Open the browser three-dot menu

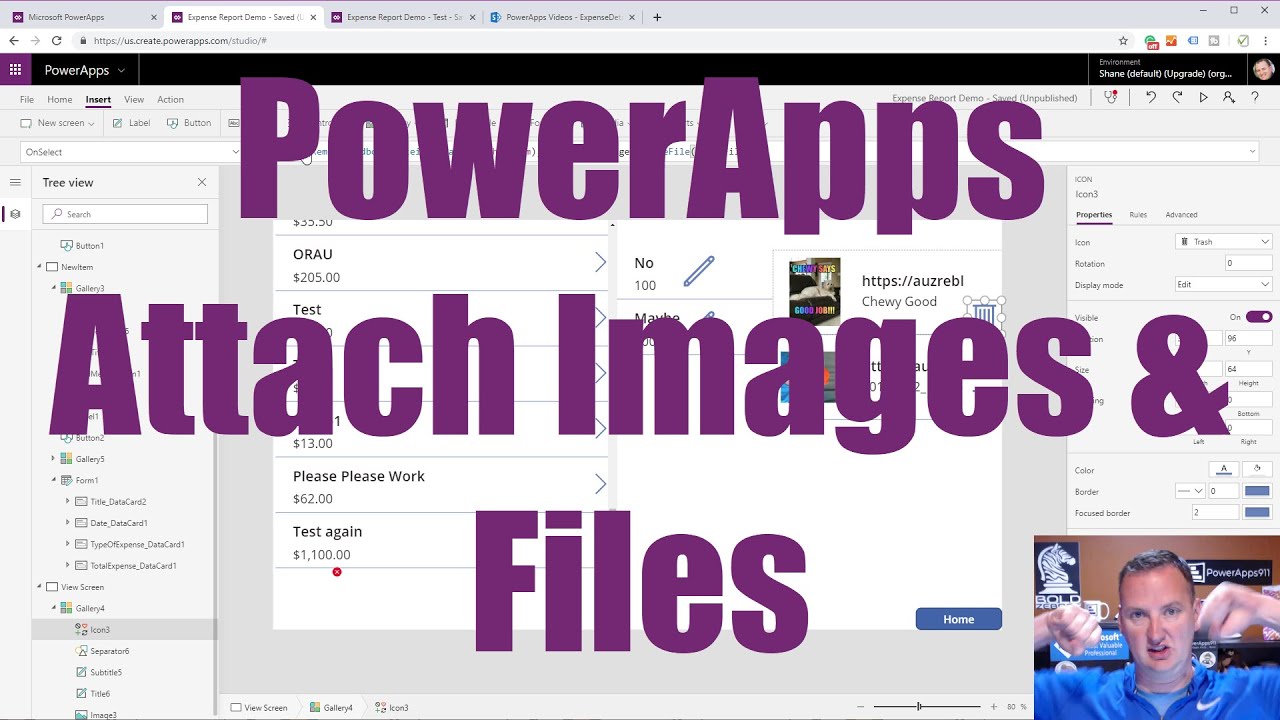tap(1265, 41)
